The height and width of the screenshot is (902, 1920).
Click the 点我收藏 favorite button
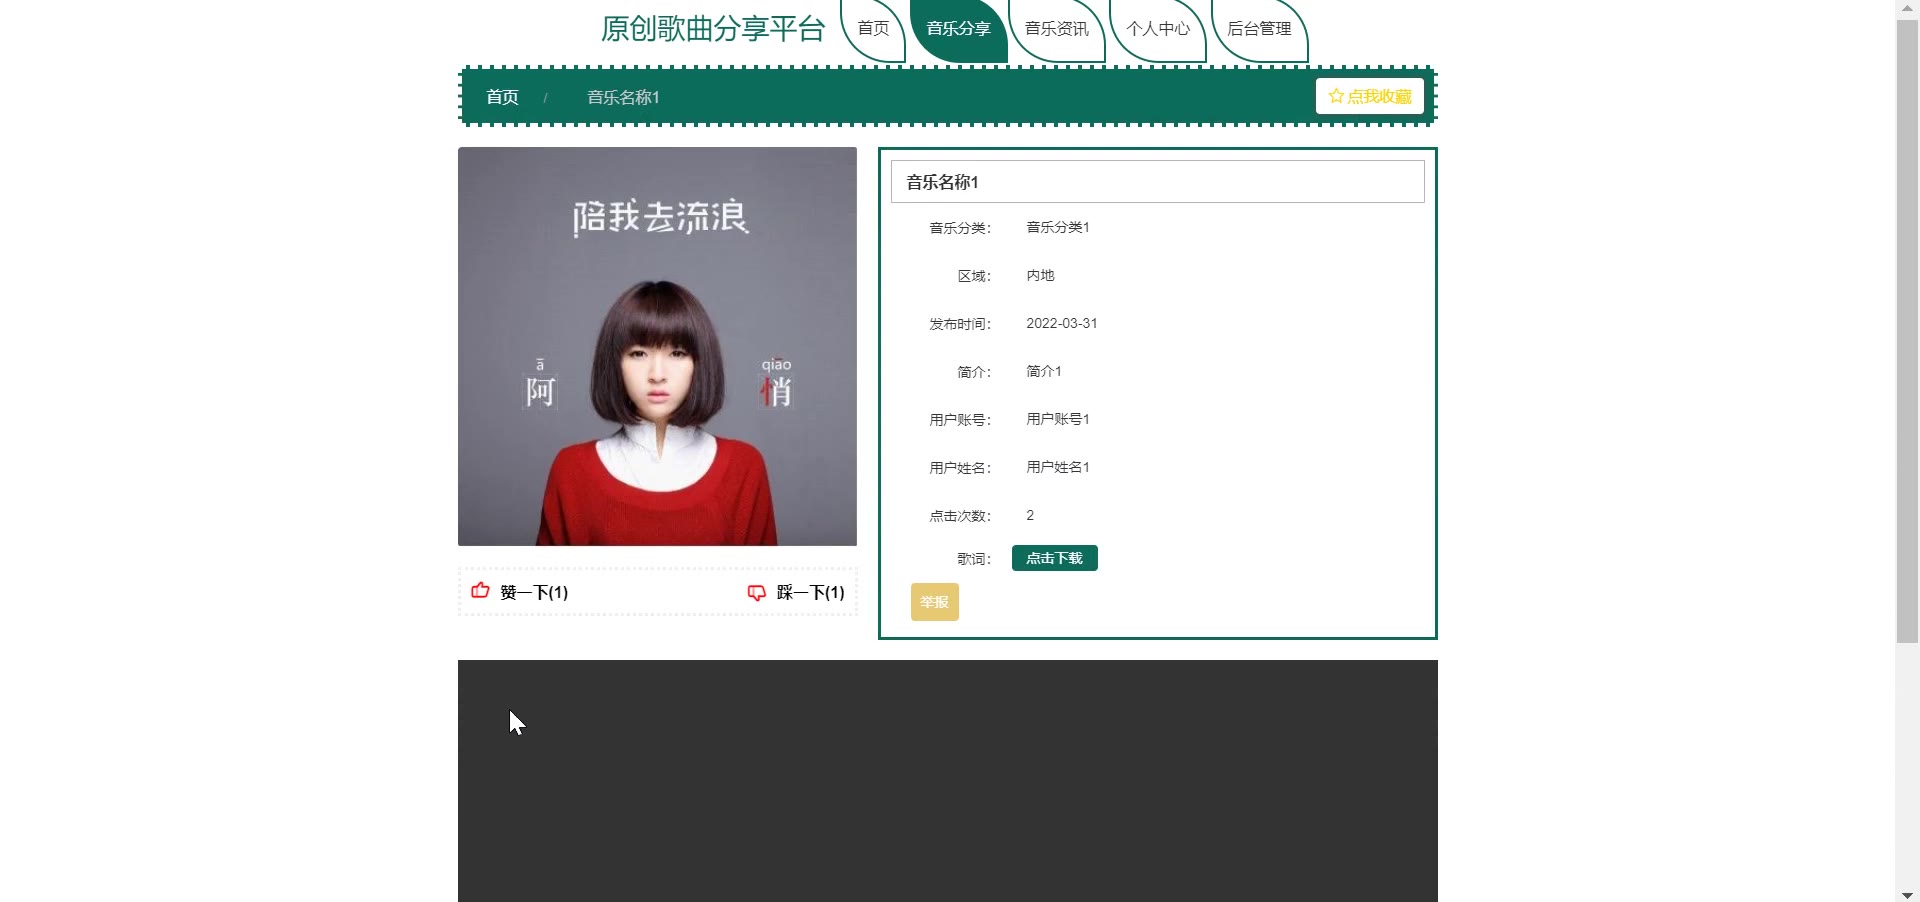1369,96
